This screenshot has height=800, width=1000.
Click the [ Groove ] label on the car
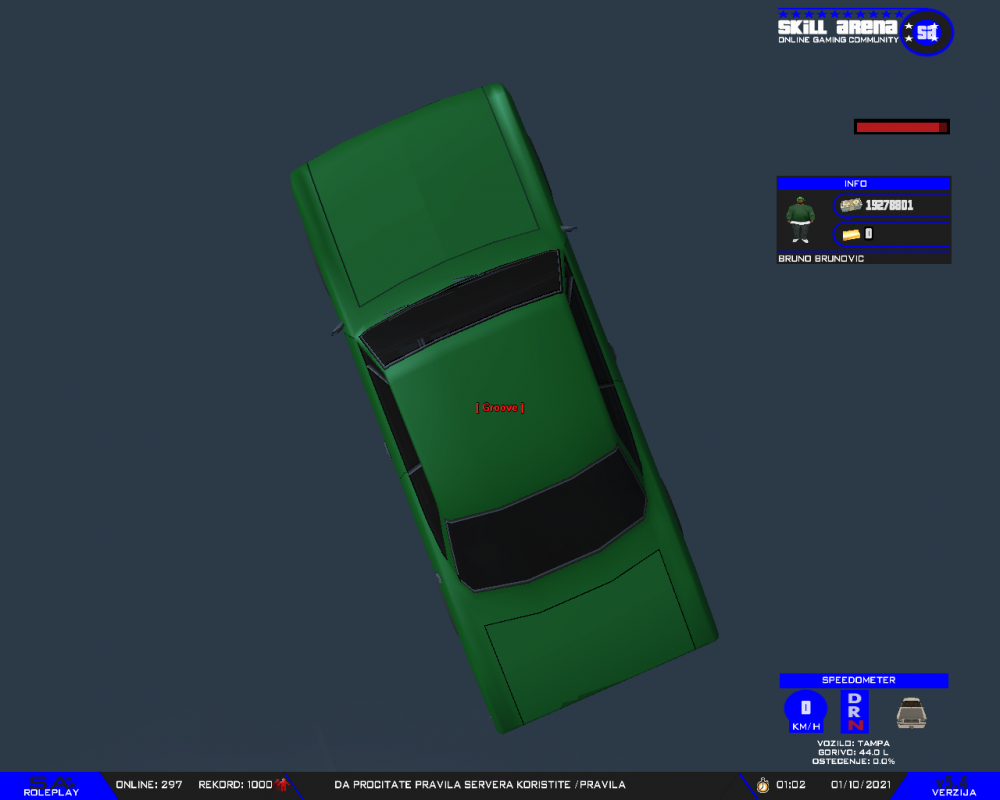click(499, 408)
